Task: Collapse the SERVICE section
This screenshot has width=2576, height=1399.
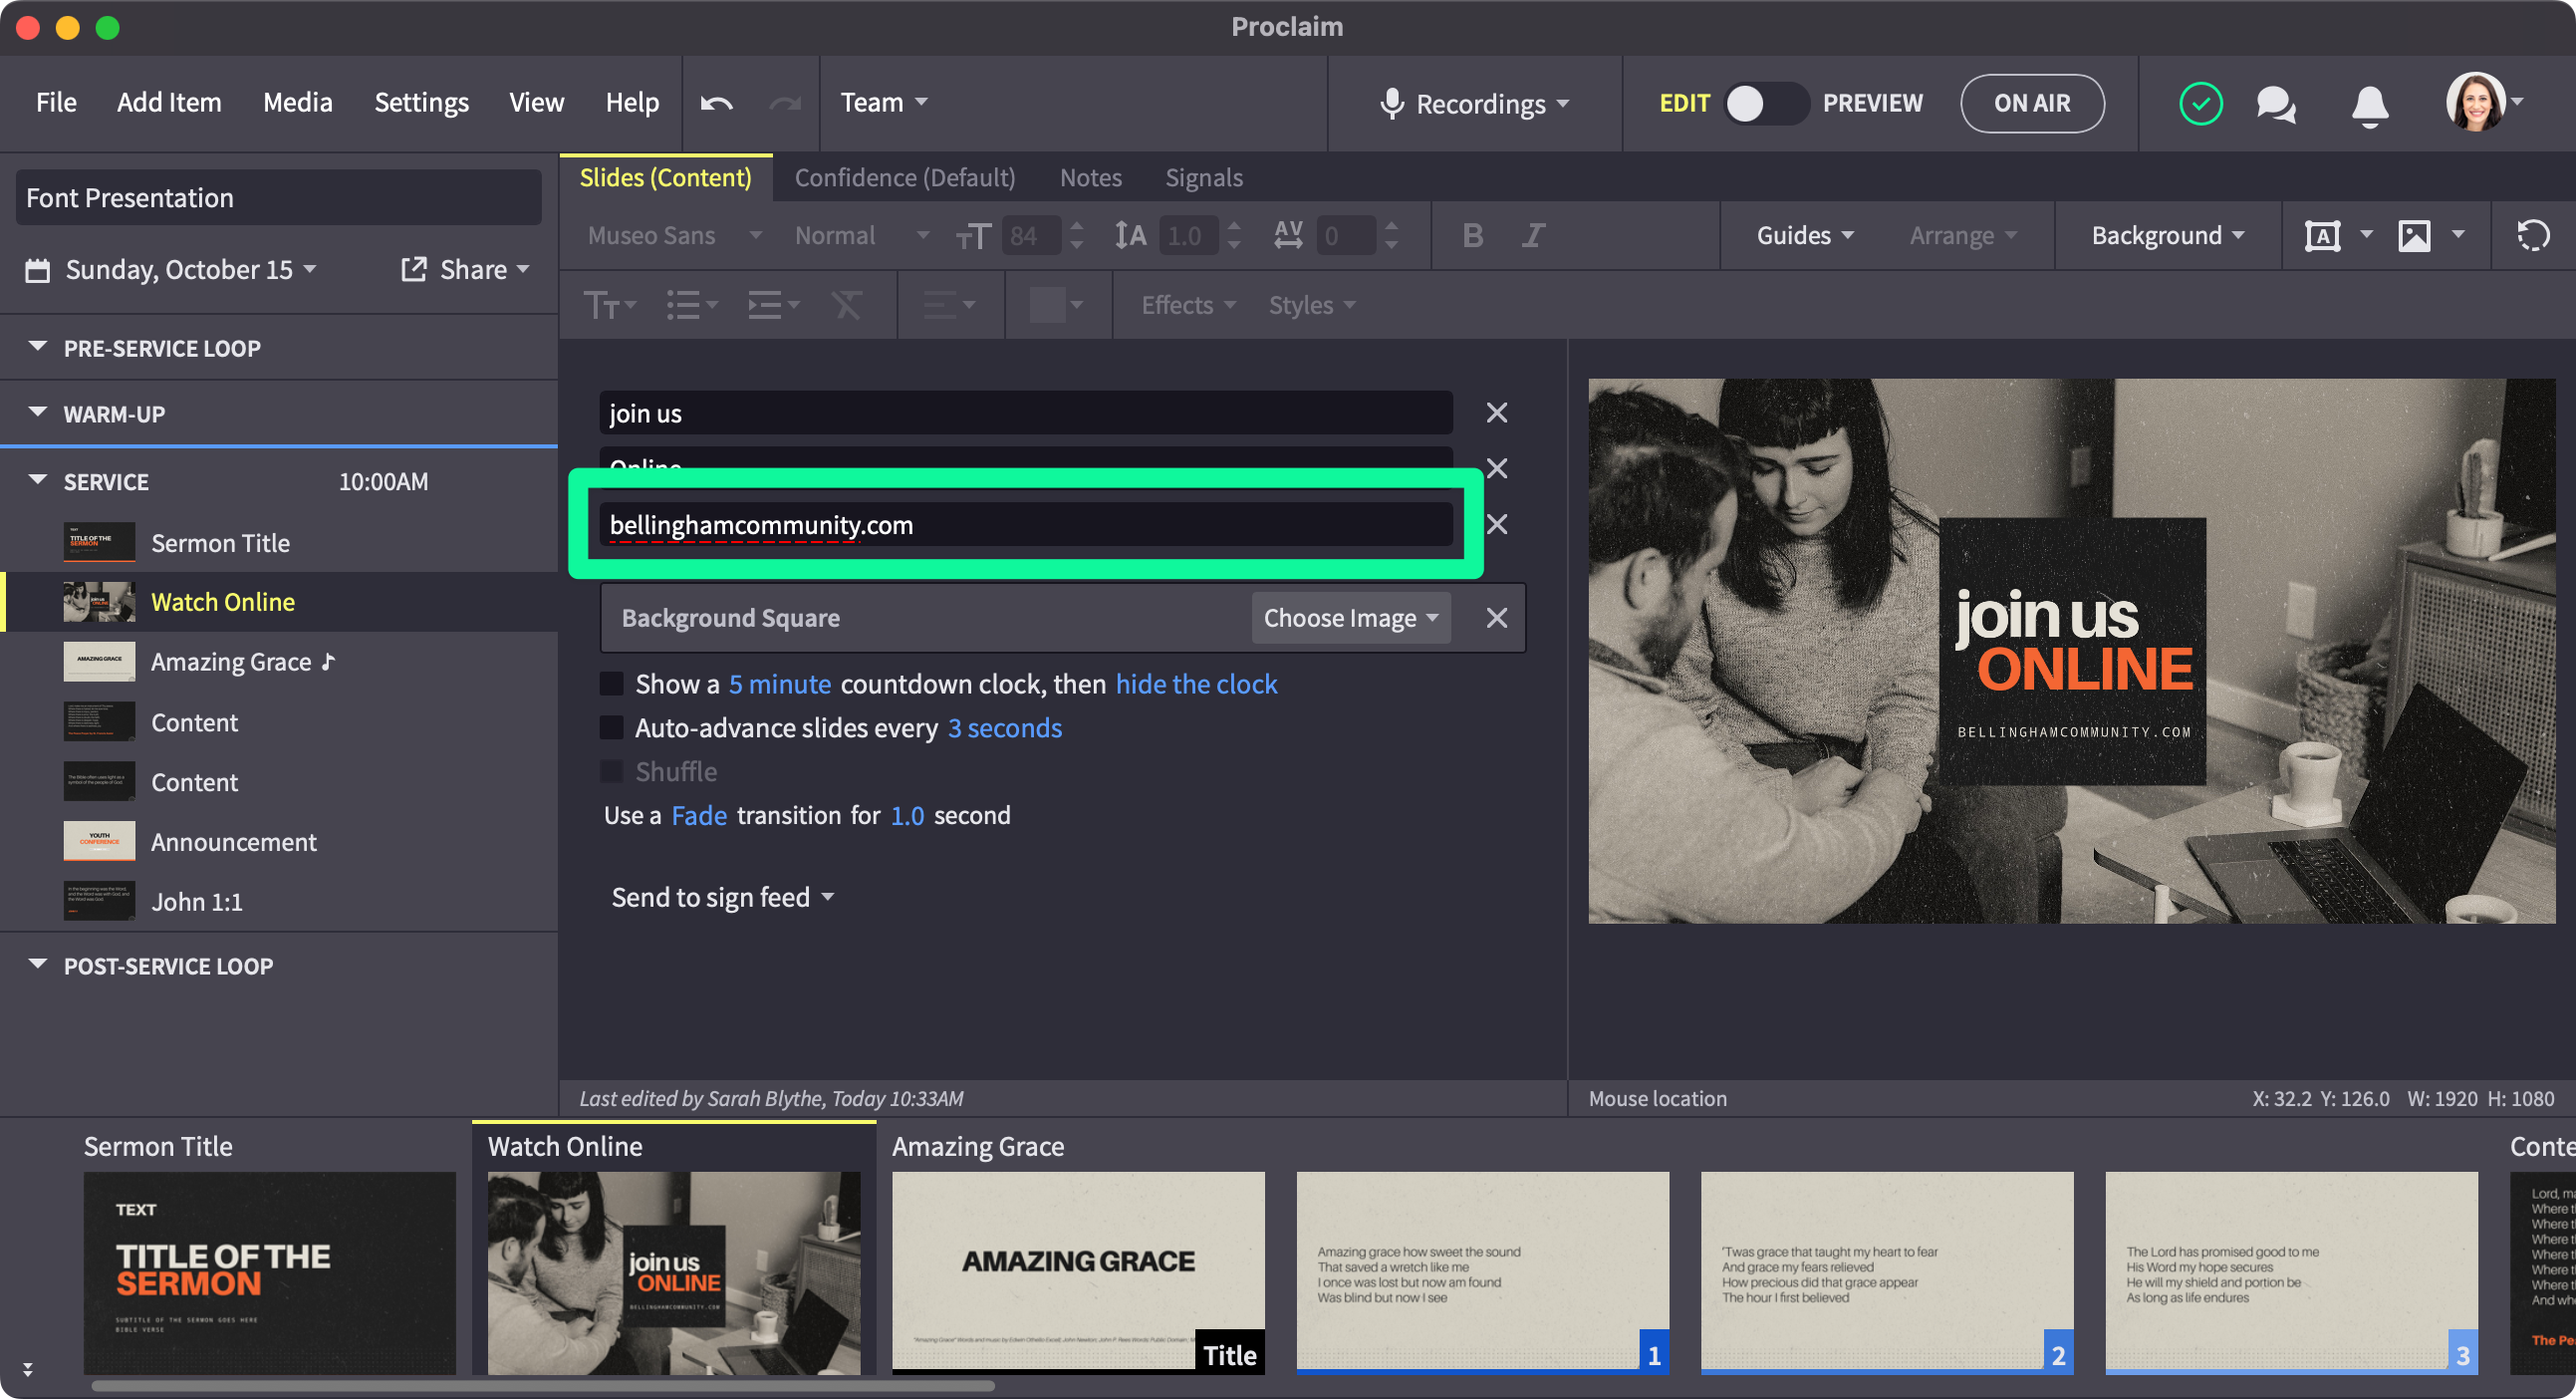Action: tap(38, 481)
